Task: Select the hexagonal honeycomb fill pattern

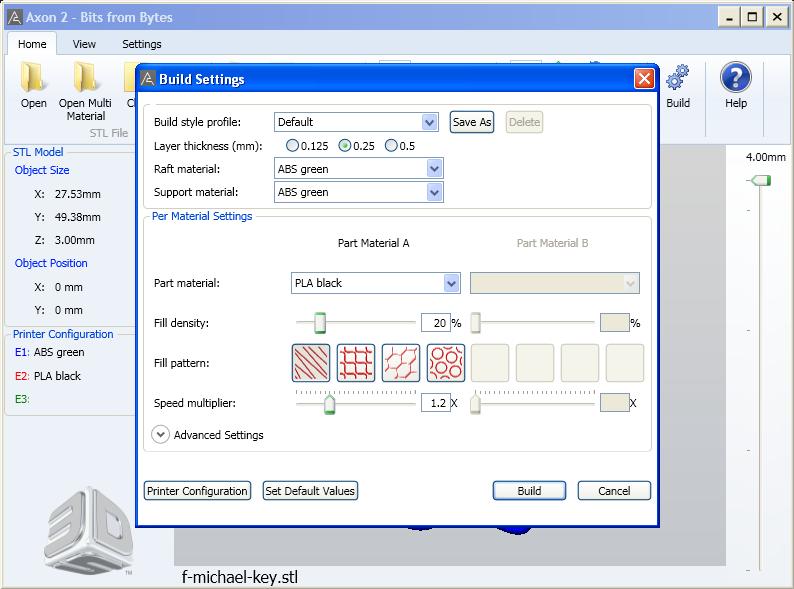Action: pyautogui.click(x=401, y=363)
